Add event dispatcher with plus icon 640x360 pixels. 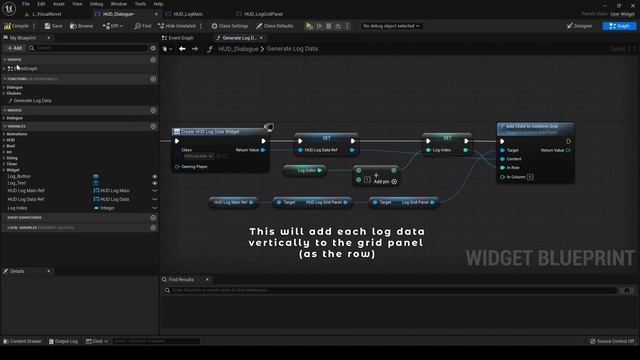coord(153,218)
